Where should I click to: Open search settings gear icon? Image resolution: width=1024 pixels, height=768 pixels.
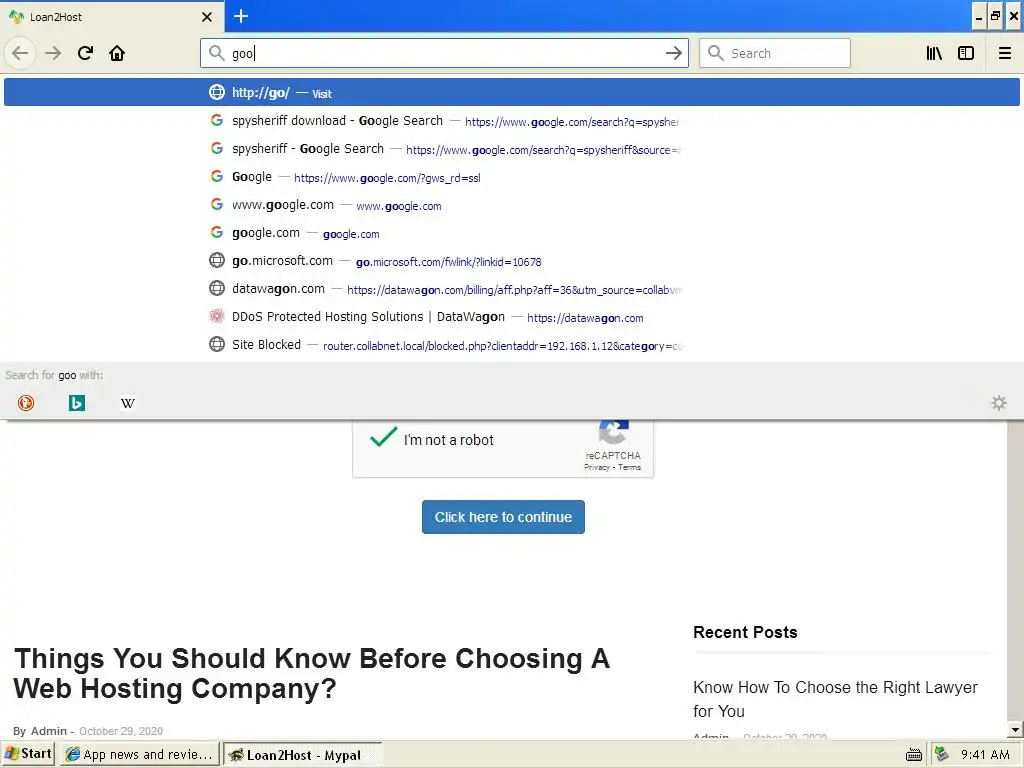[999, 403]
